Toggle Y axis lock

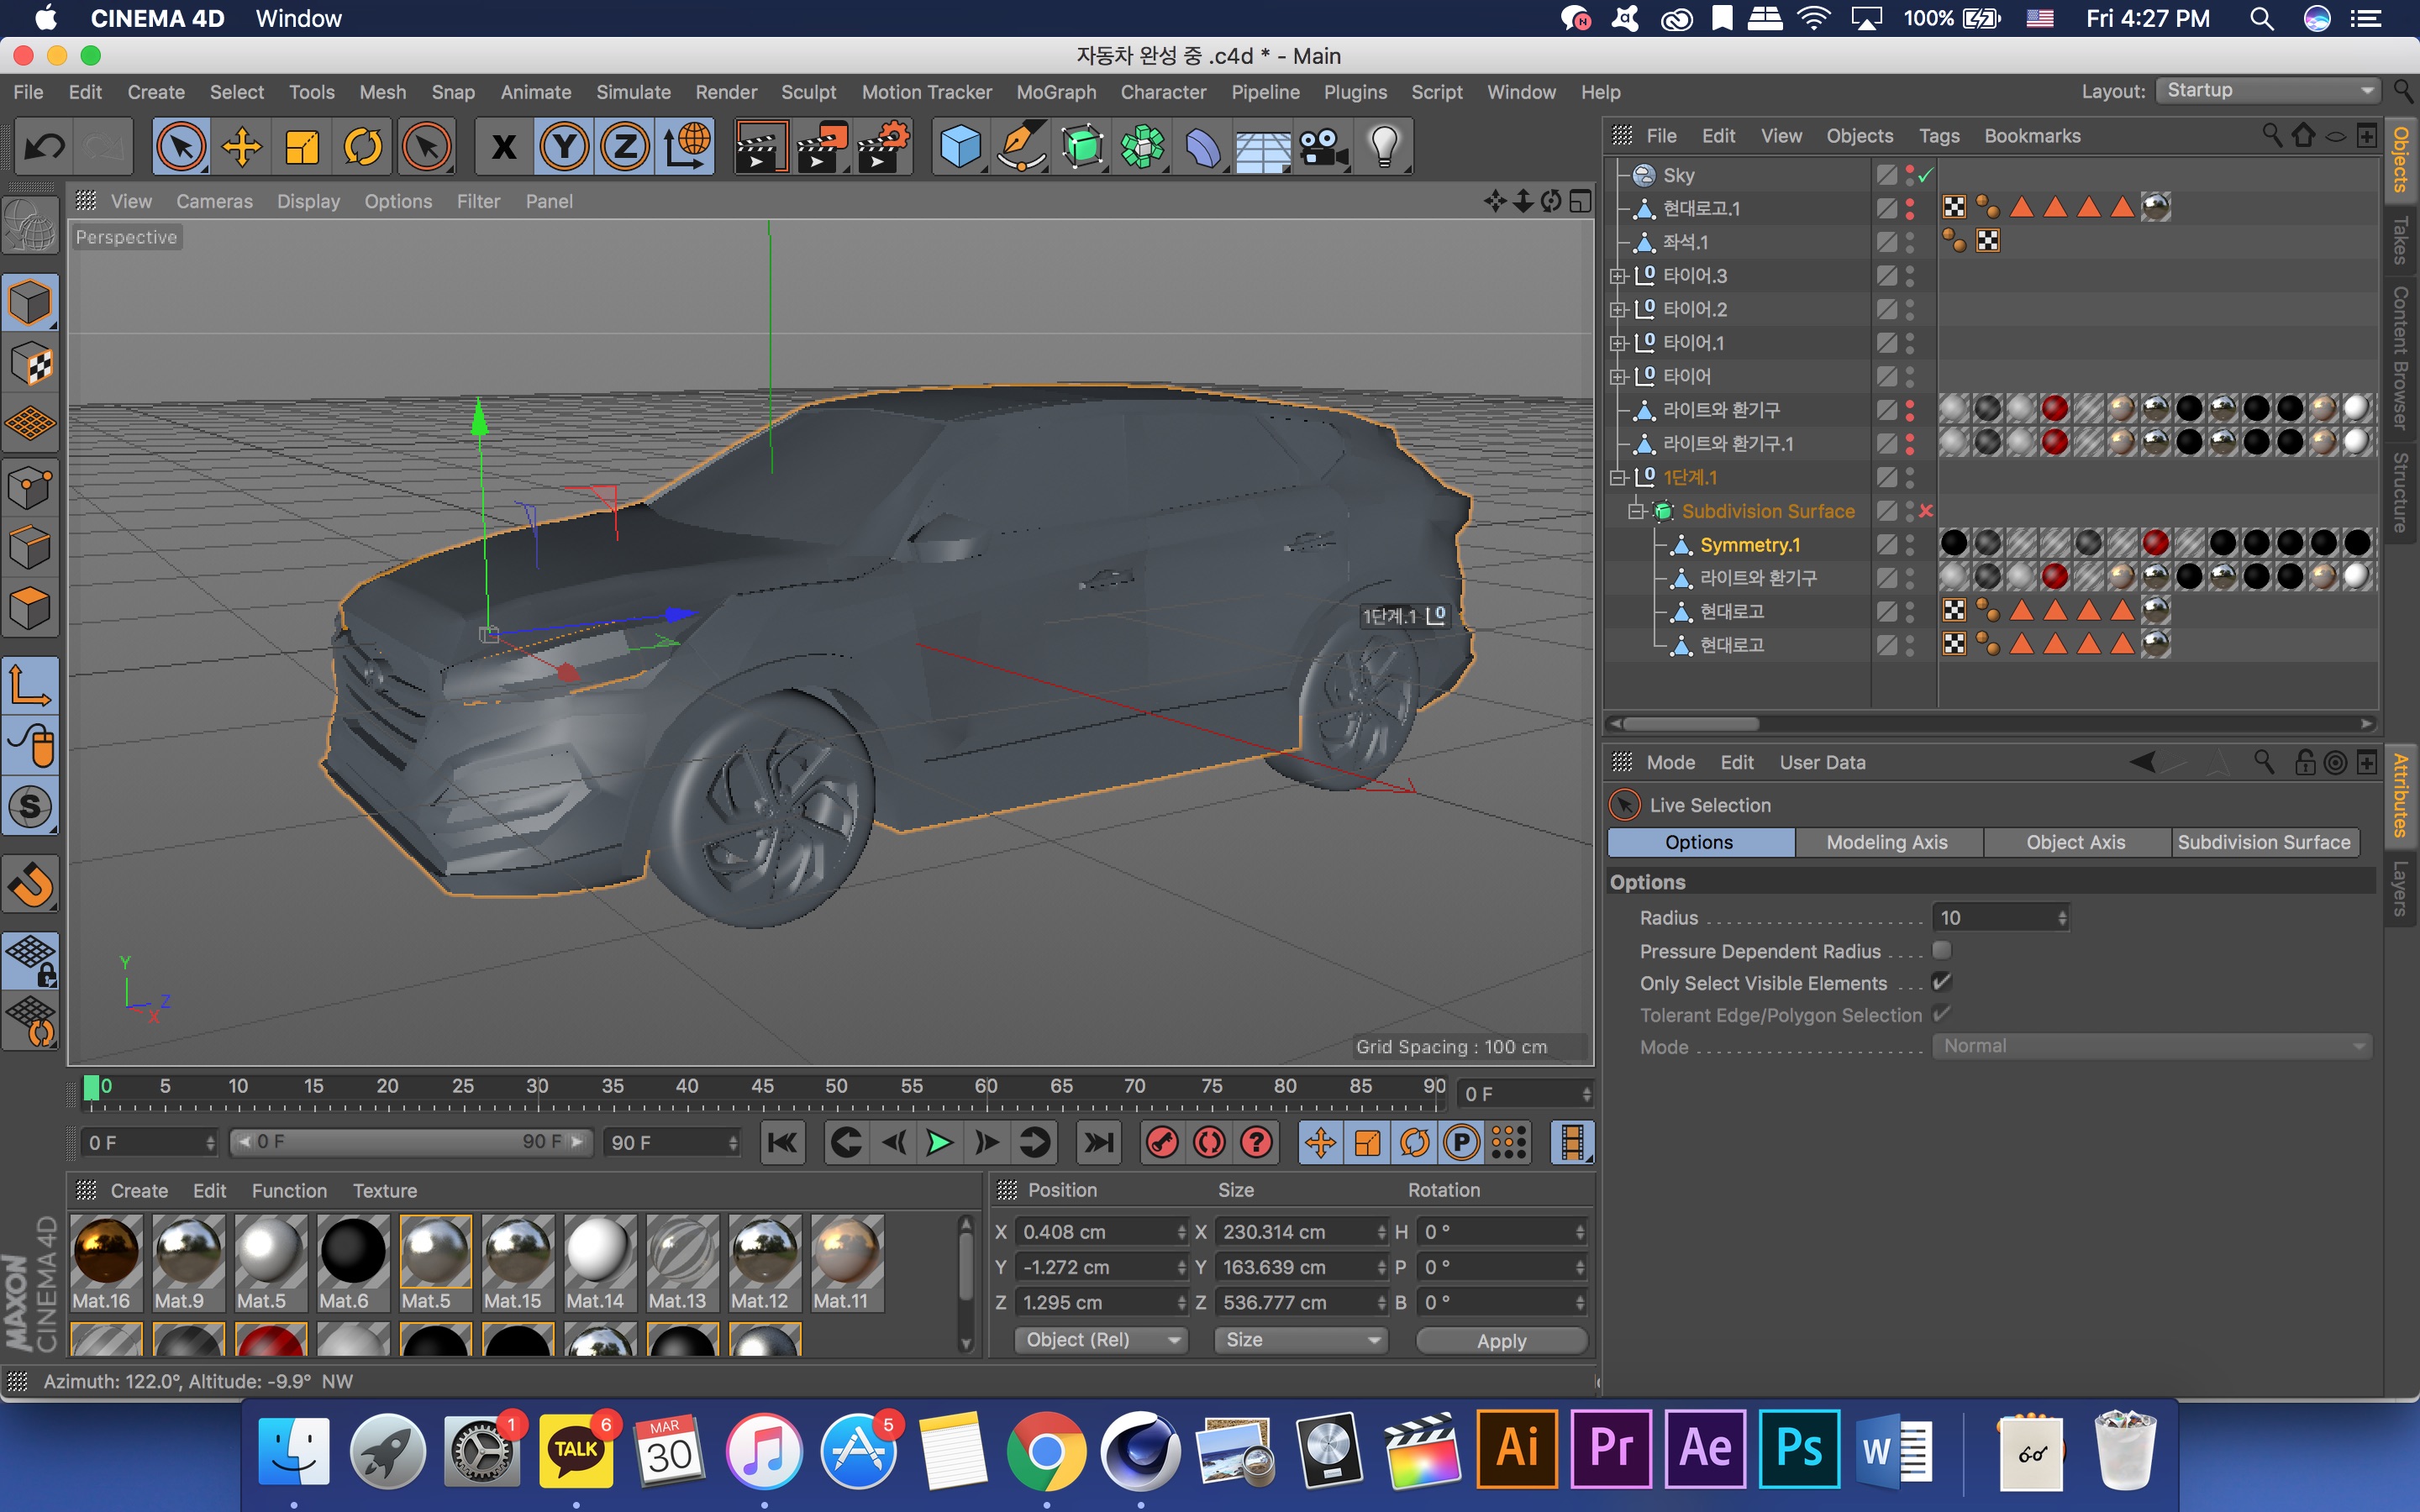coord(564,147)
